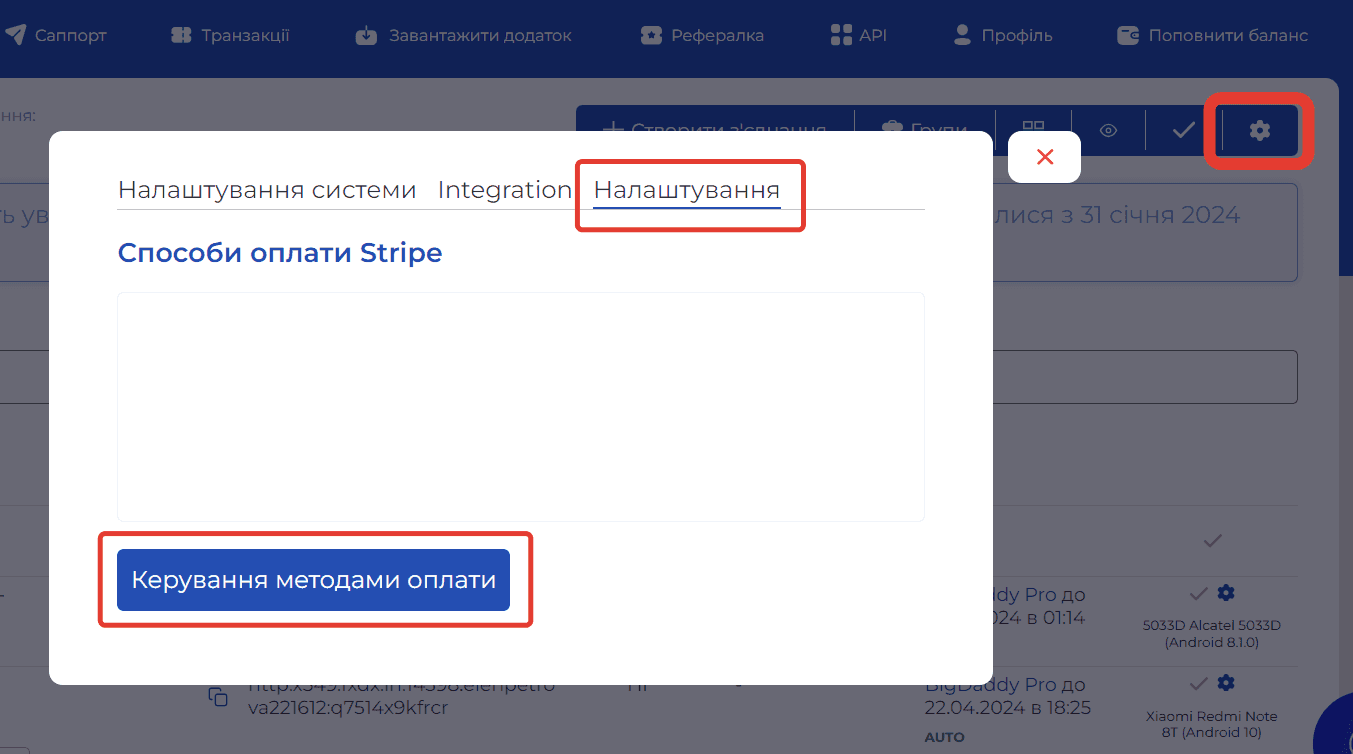Screen dimensions: 1353x754
Task: Switch to Налаштування системи tab
Action: pos(267,190)
